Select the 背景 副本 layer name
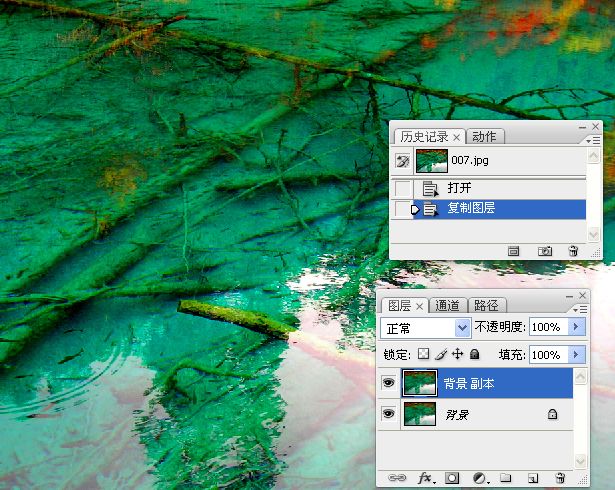This screenshot has height=490, width=615. pyautogui.click(x=468, y=384)
